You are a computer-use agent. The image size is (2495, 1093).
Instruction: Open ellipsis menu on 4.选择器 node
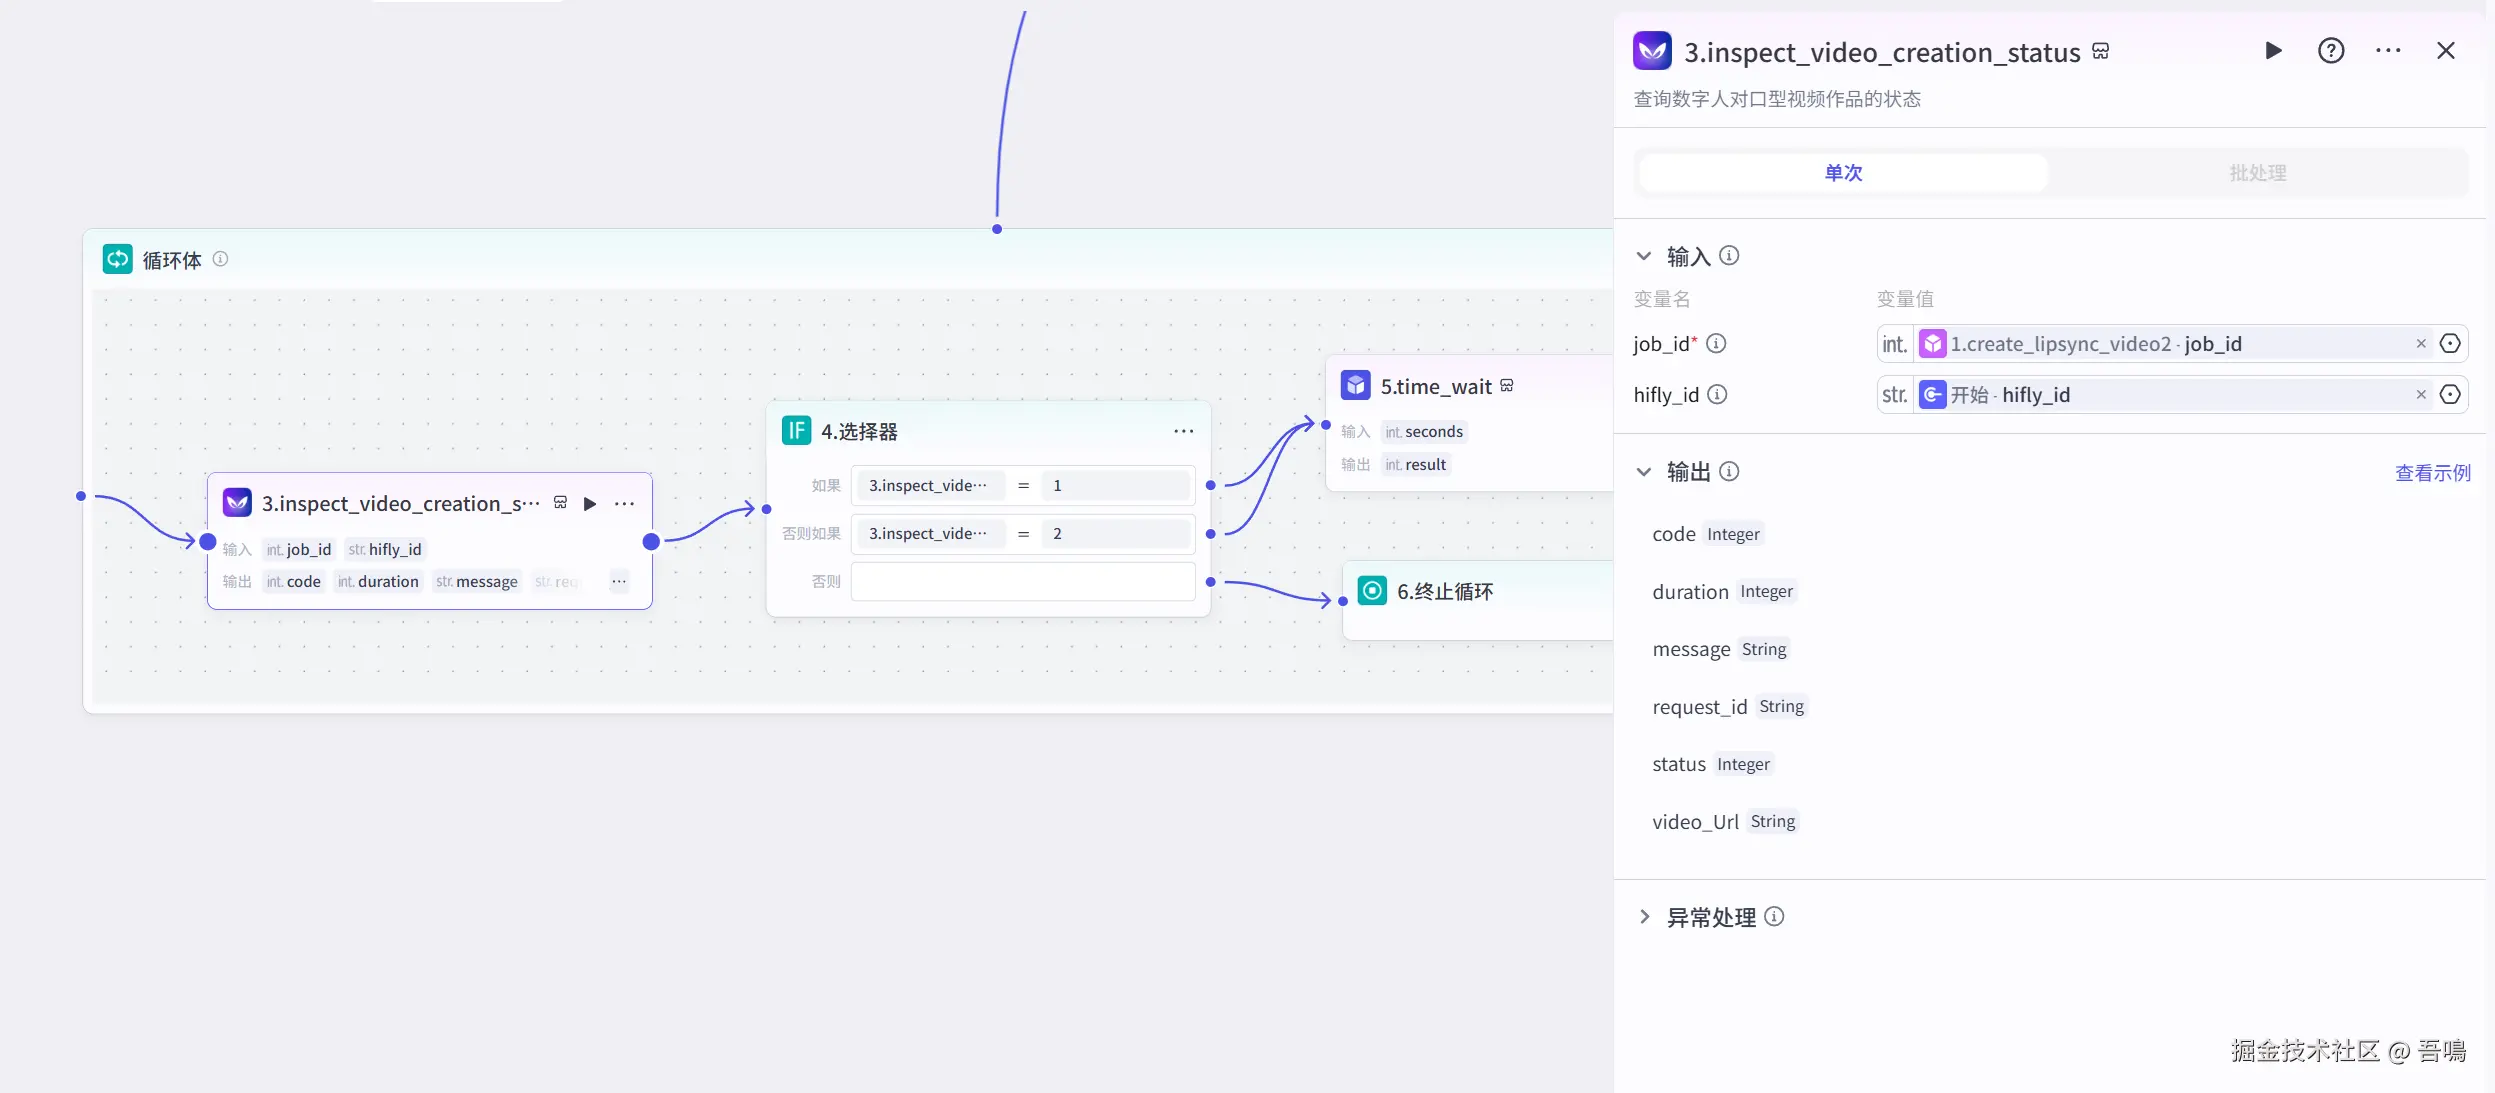click(1183, 431)
